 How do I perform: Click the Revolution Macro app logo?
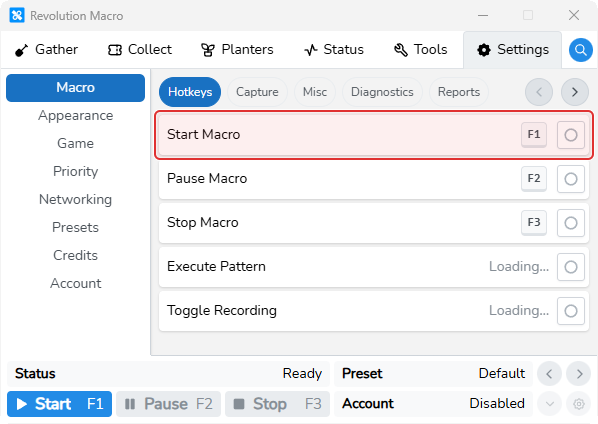(17, 16)
